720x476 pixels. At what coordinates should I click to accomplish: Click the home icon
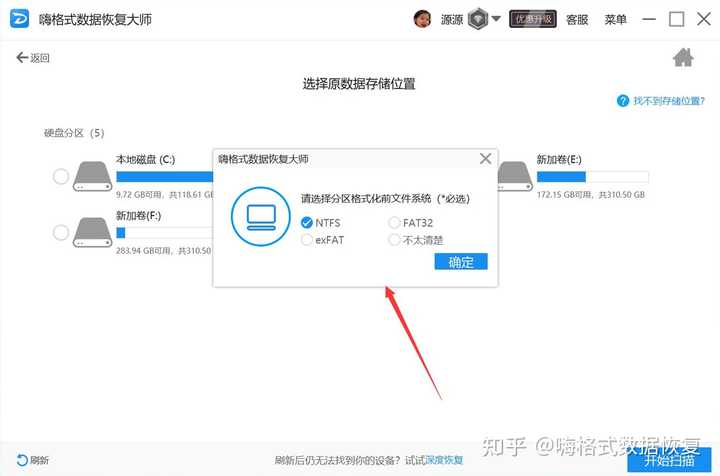(x=683, y=57)
